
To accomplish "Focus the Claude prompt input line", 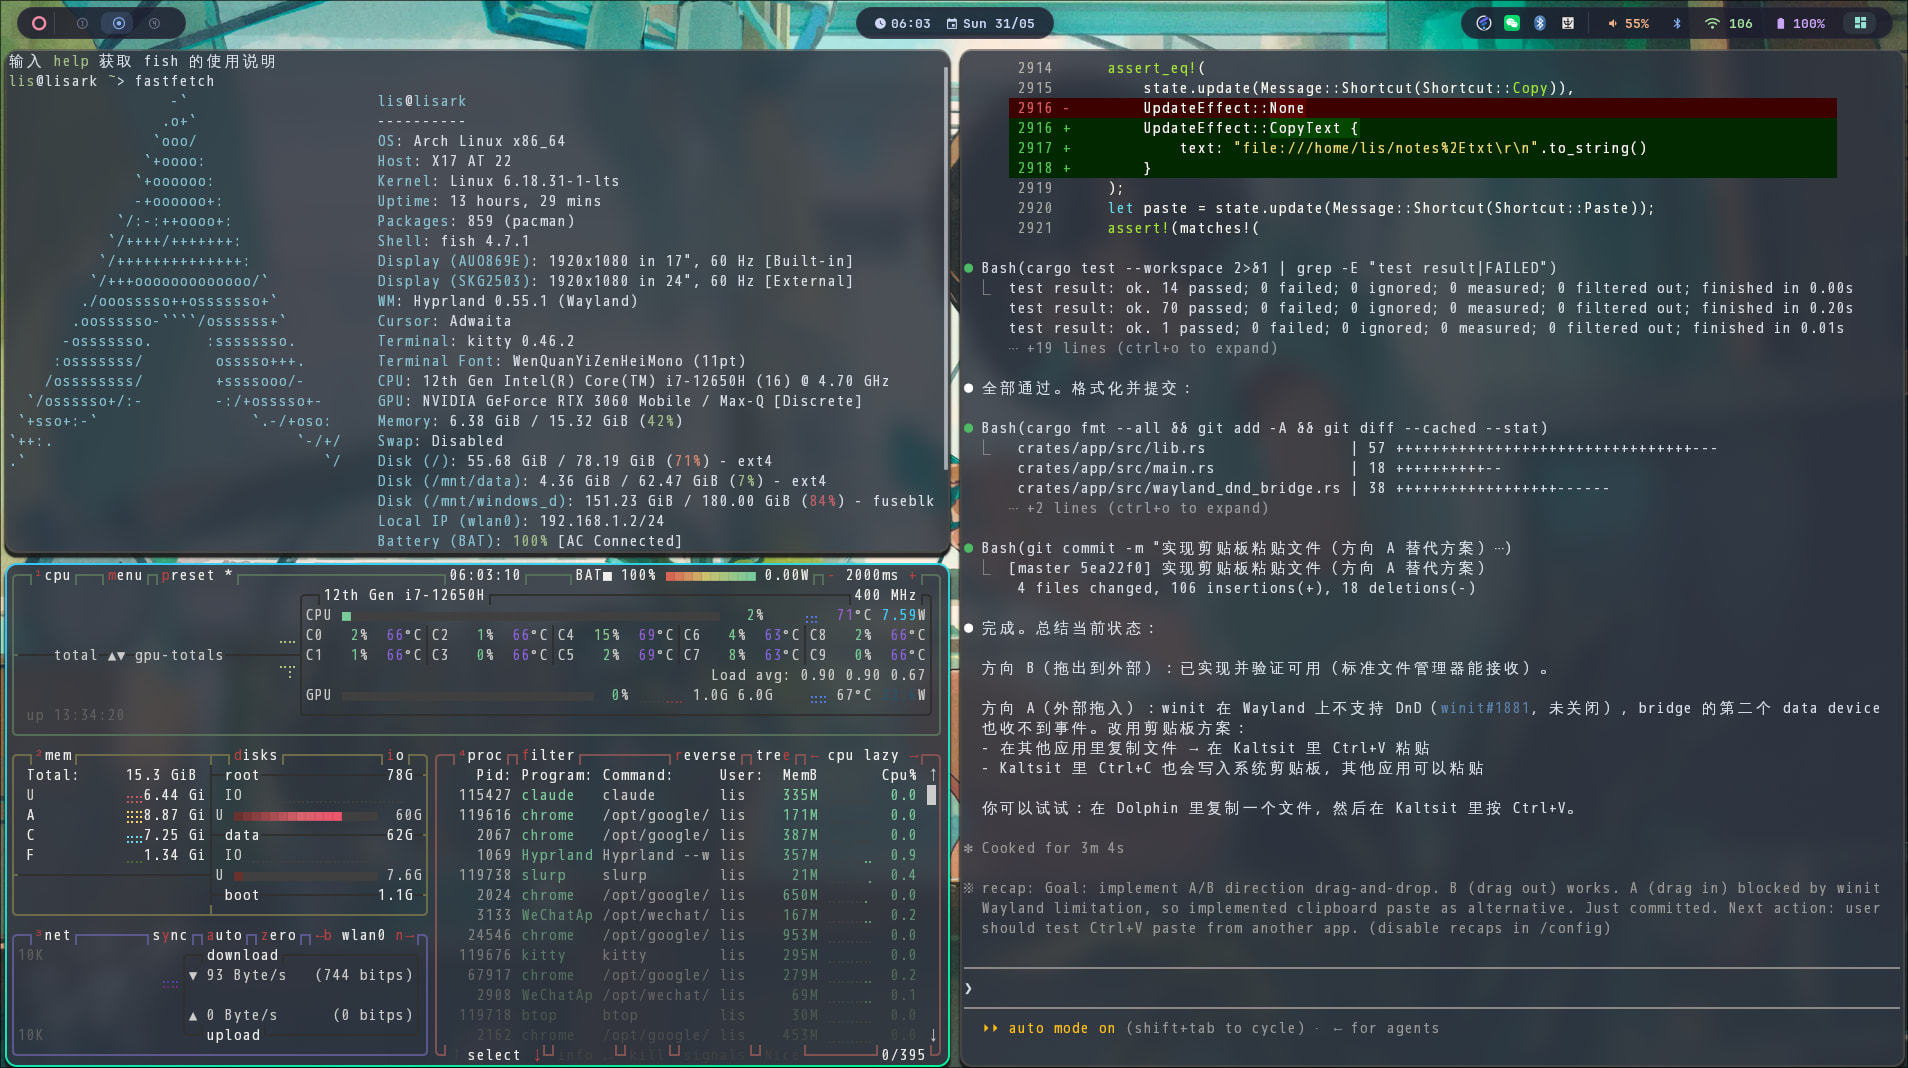I will point(1432,988).
